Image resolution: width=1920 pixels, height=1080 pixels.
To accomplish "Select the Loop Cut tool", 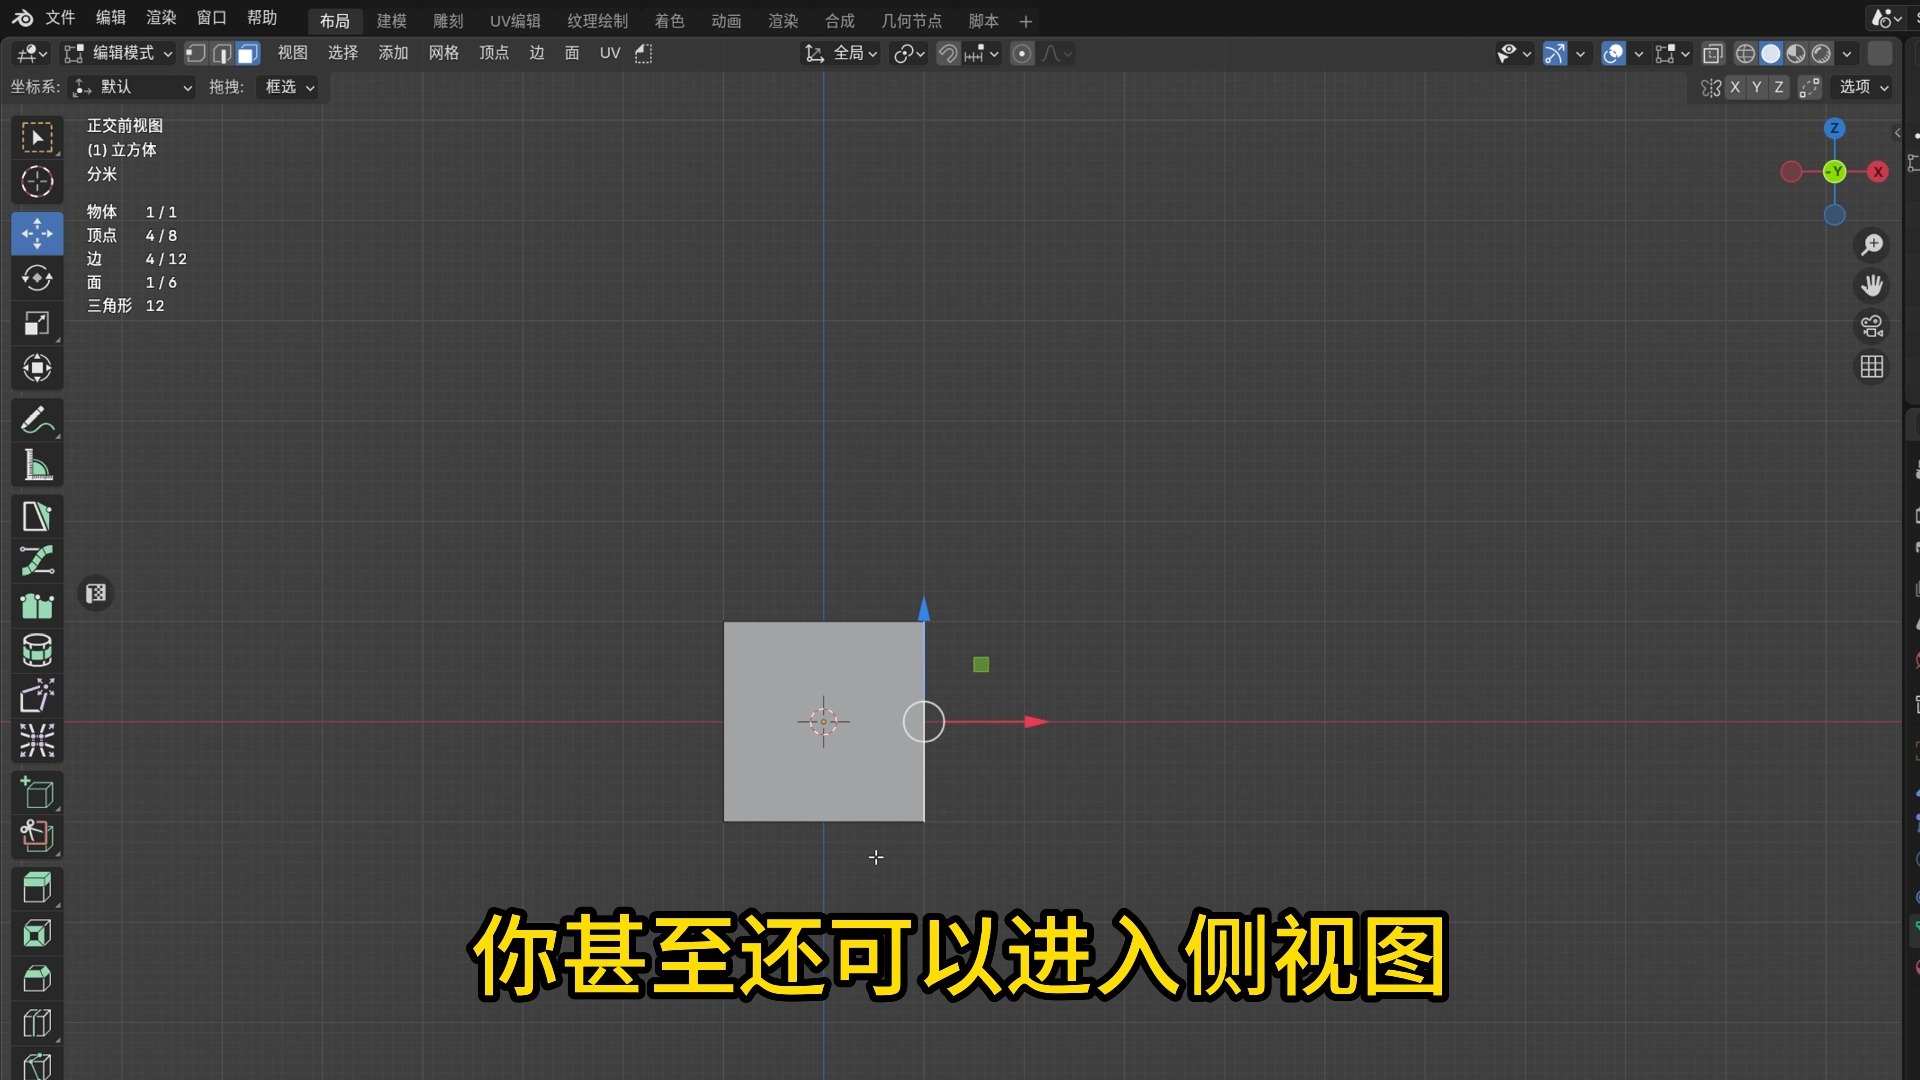I will pyautogui.click(x=37, y=1023).
